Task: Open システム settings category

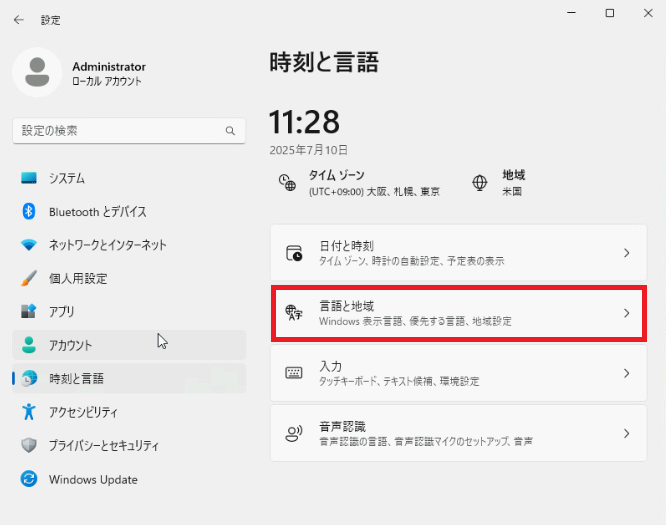Action: (129, 178)
